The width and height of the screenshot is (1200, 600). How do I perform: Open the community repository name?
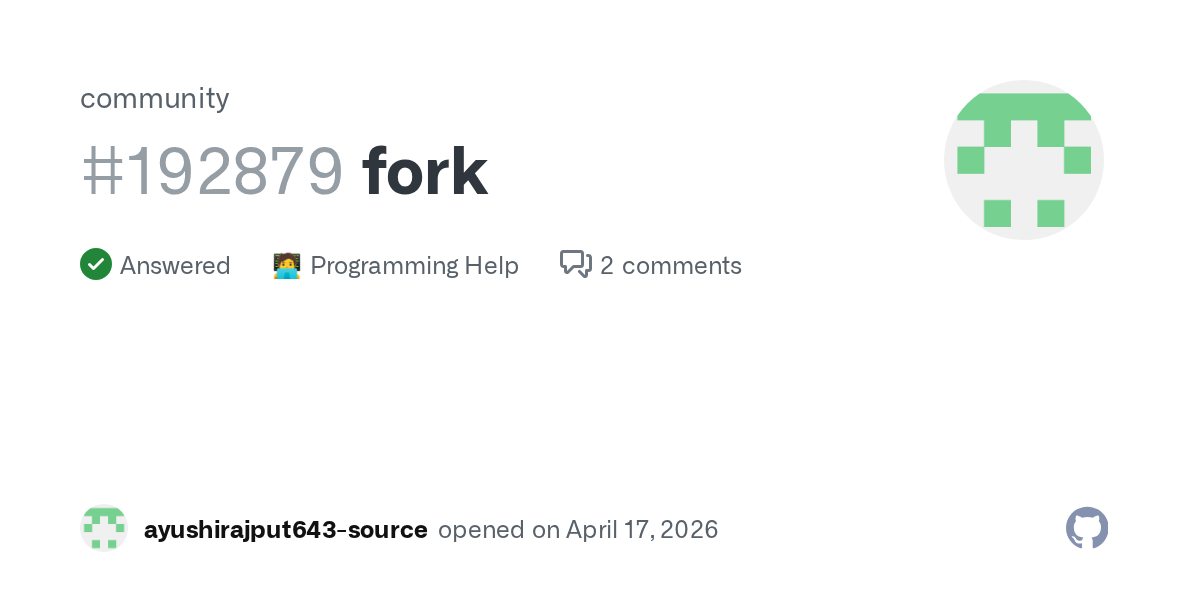[155, 98]
